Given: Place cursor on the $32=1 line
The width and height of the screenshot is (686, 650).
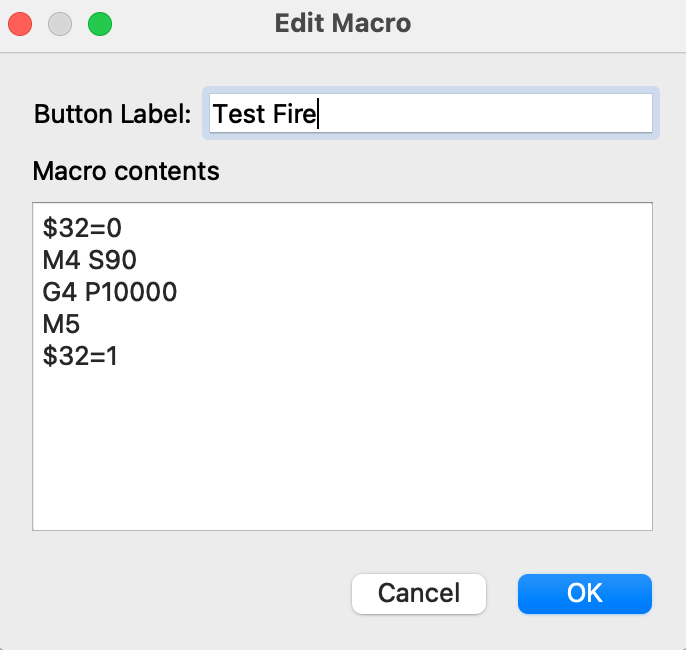Looking at the screenshot, I should 80,356.
